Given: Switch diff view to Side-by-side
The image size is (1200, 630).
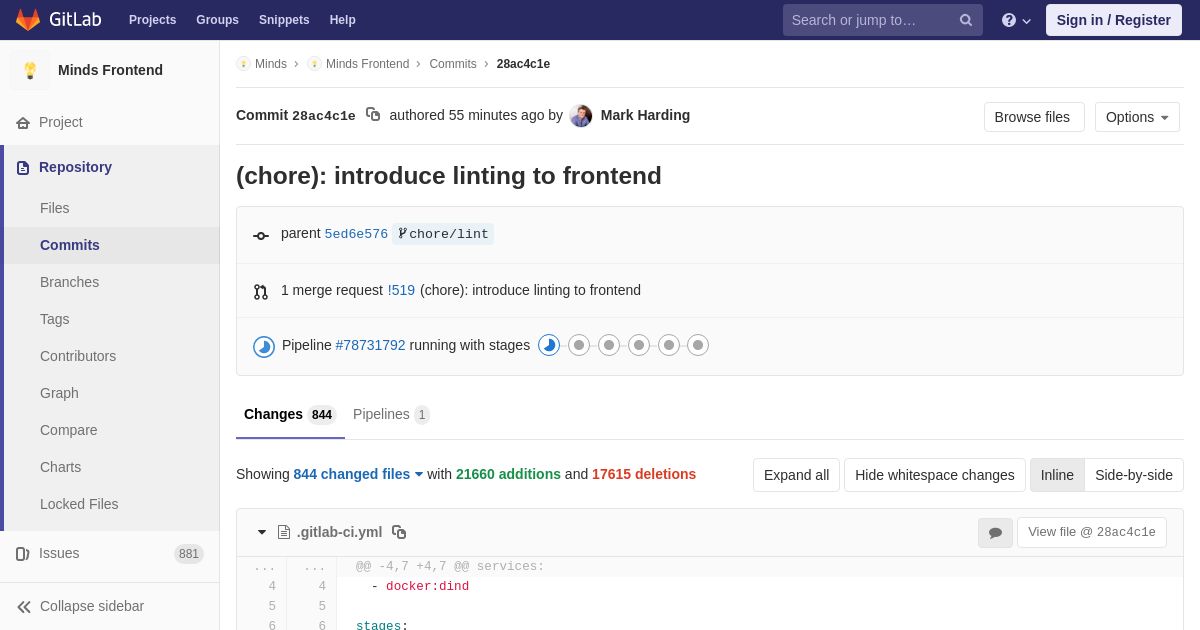Looking at the screenshot, I should [x=1134, y=475].
